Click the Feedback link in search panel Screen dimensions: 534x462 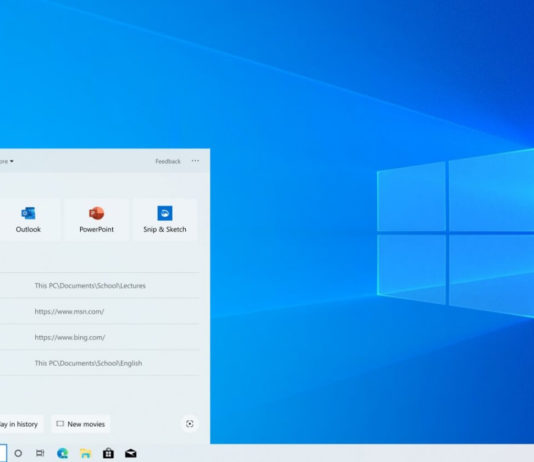168,161
